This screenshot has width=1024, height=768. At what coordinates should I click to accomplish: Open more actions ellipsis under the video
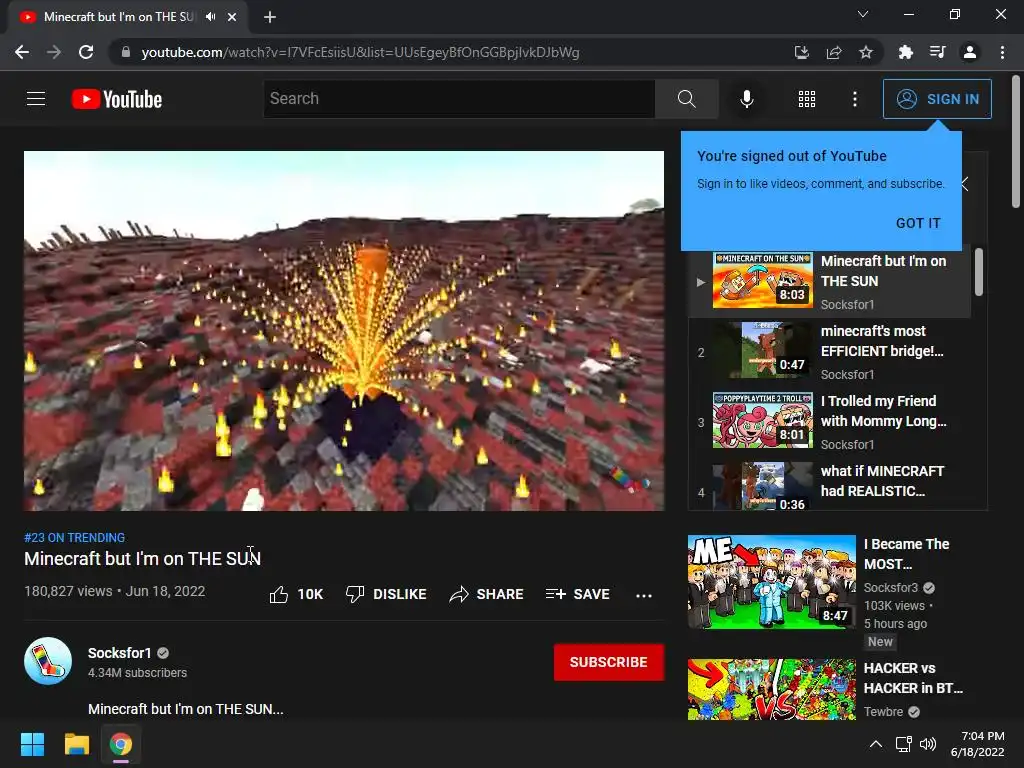pyautogui.click(x=644, y=595)
